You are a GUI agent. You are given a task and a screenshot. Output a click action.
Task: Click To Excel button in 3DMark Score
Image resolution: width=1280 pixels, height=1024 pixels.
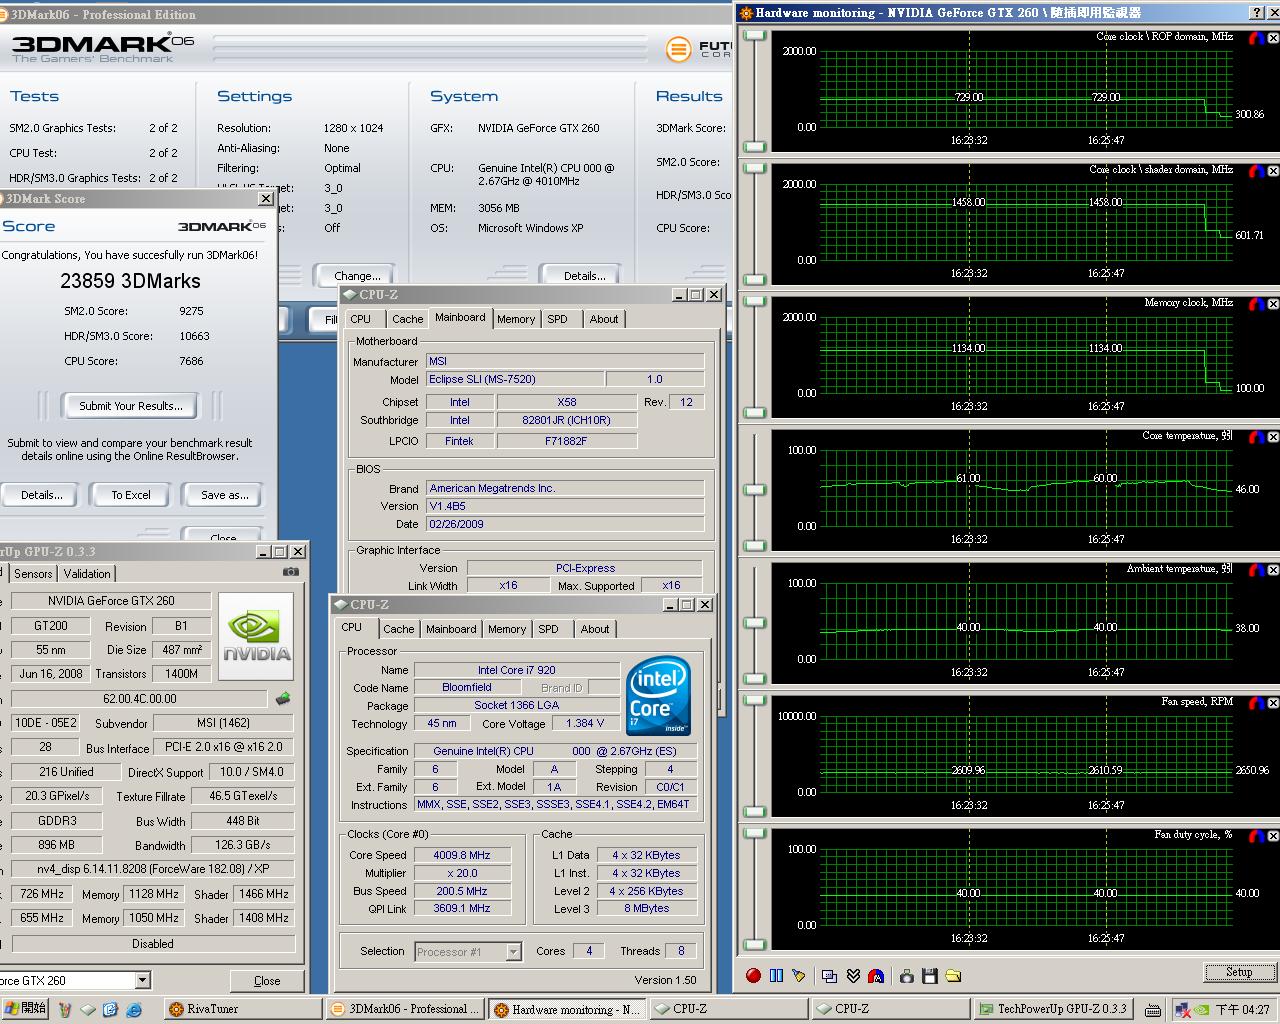click(x=131, y=495)
